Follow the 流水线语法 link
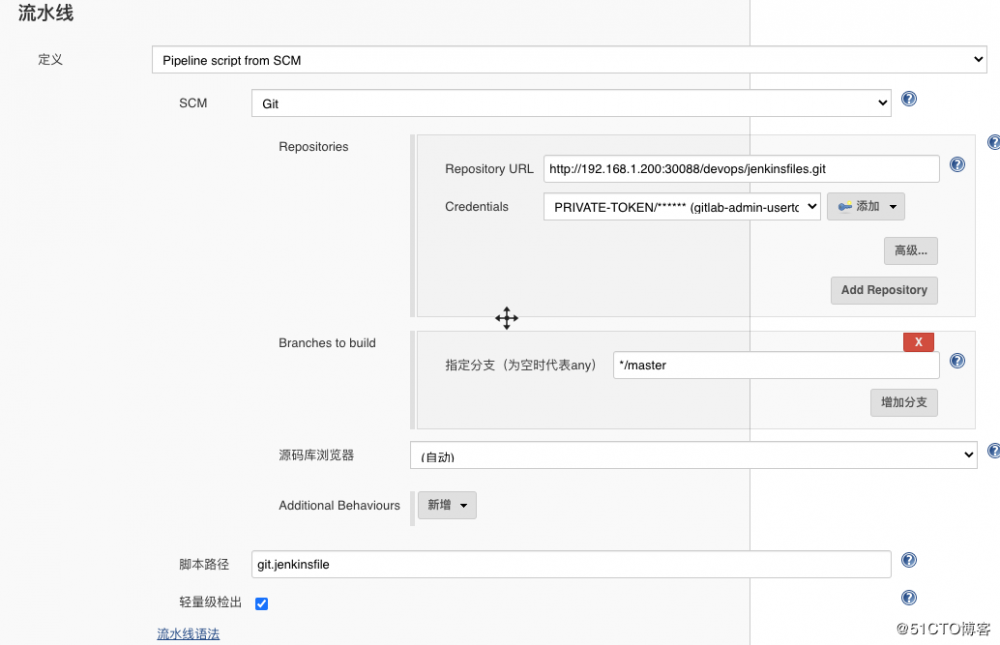Screen dimensions: 1000x645 pos(188,633)
